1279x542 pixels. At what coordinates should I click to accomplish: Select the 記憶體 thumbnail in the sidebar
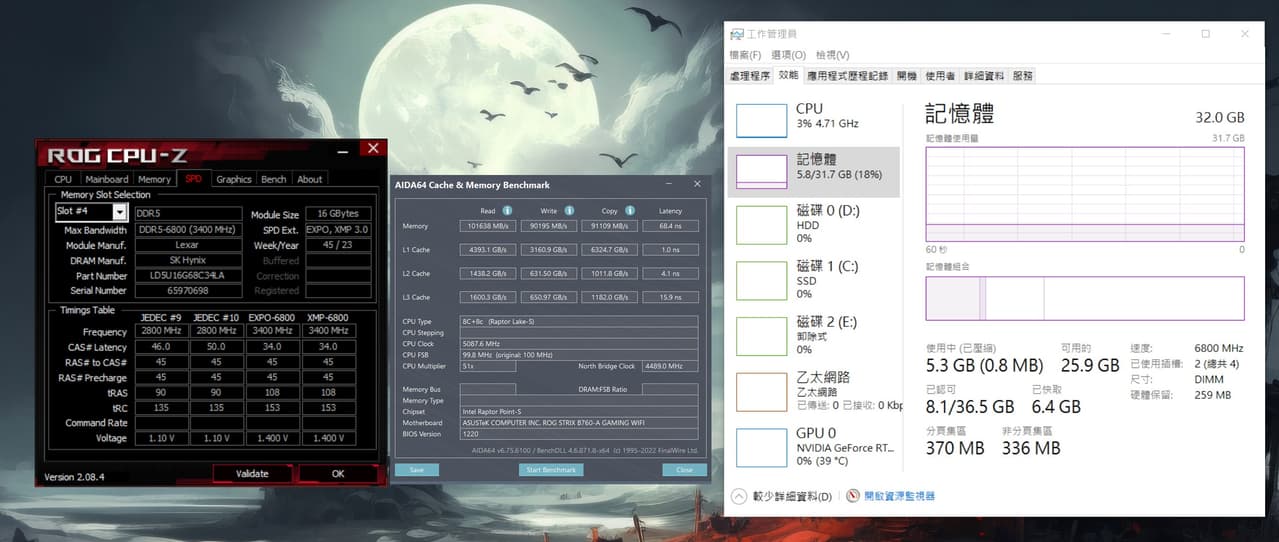[762, 171]
